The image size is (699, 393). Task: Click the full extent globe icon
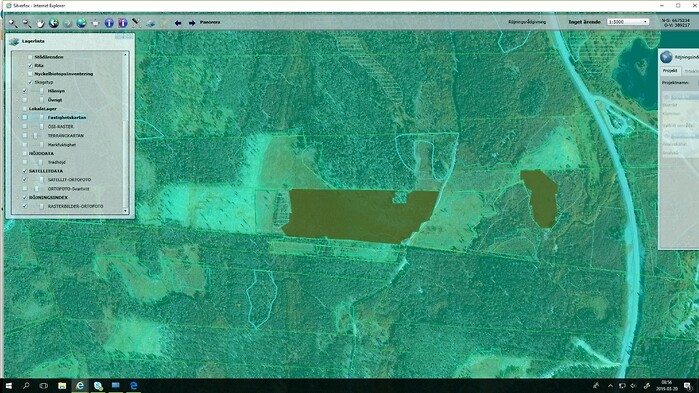[81, 23]
